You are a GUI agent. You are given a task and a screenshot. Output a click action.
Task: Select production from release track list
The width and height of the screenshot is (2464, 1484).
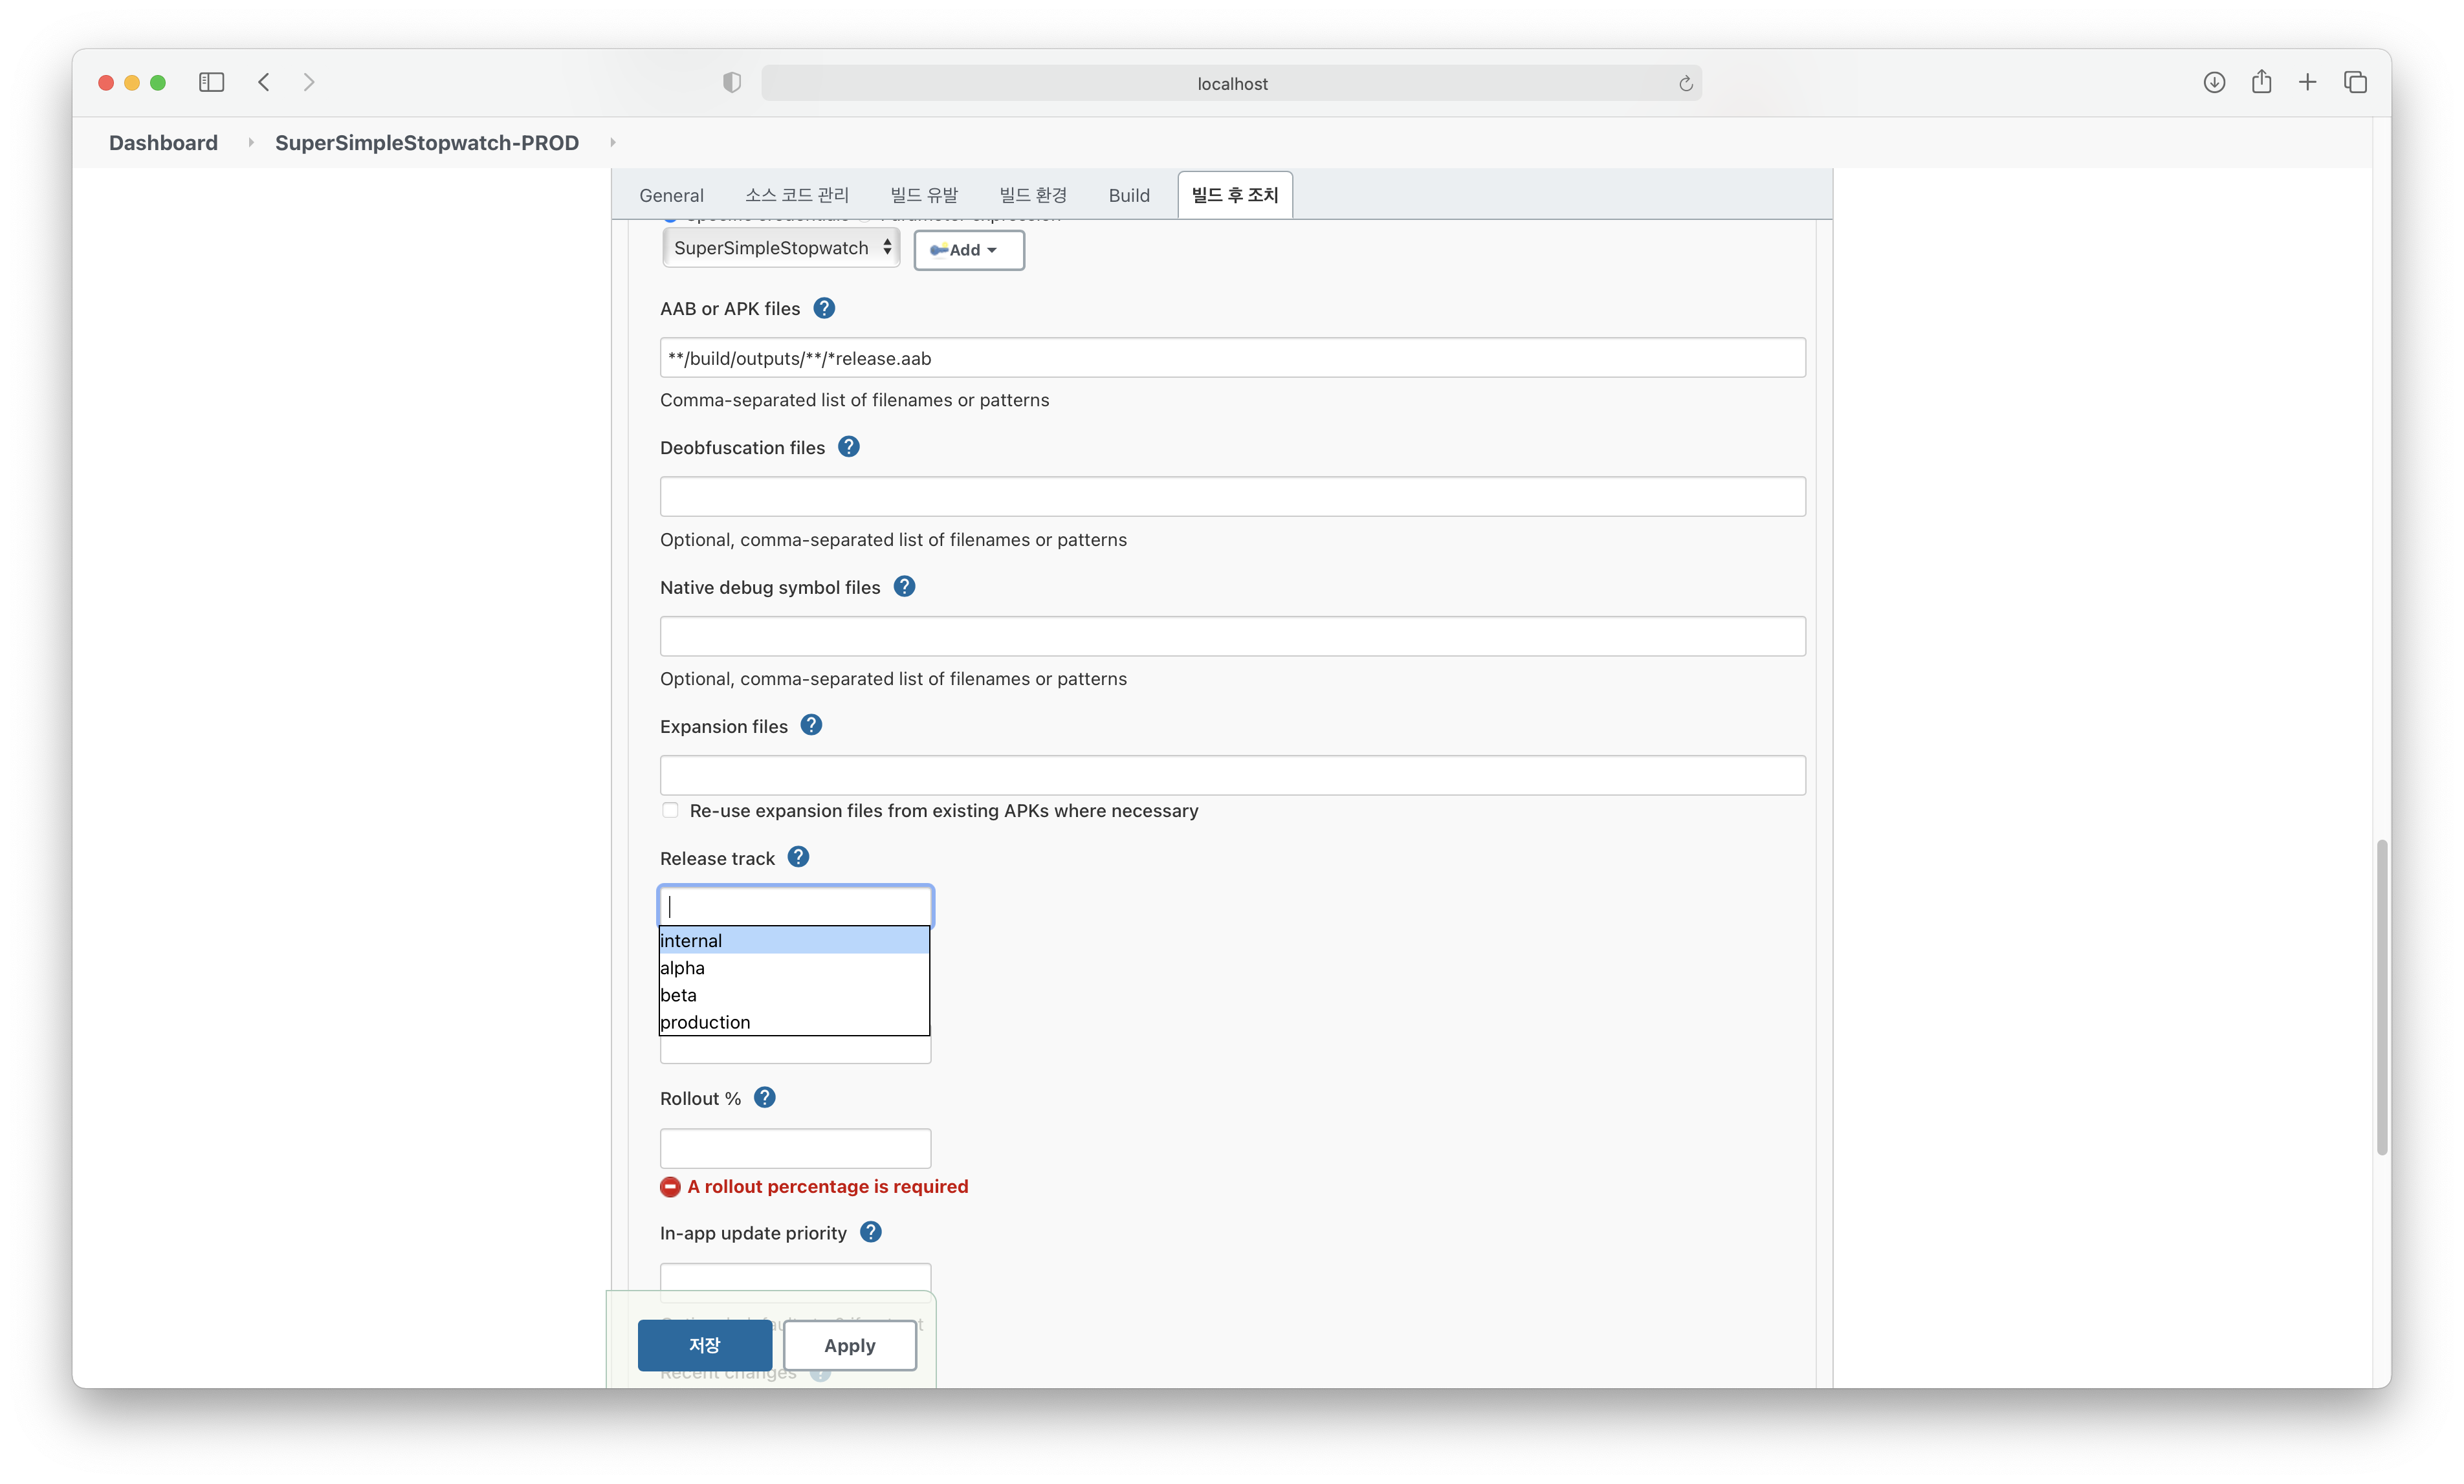coord(705,1022)
